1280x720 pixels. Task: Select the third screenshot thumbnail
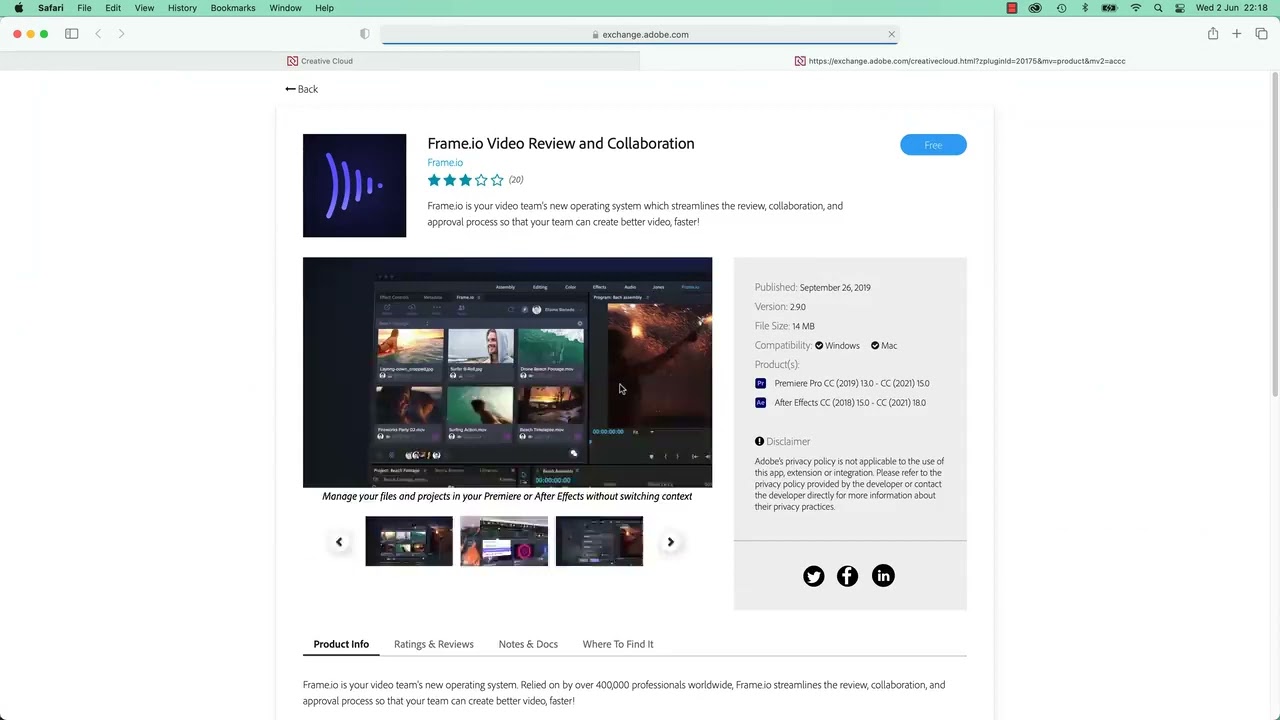pyautogui.click(x=599, y=541)
